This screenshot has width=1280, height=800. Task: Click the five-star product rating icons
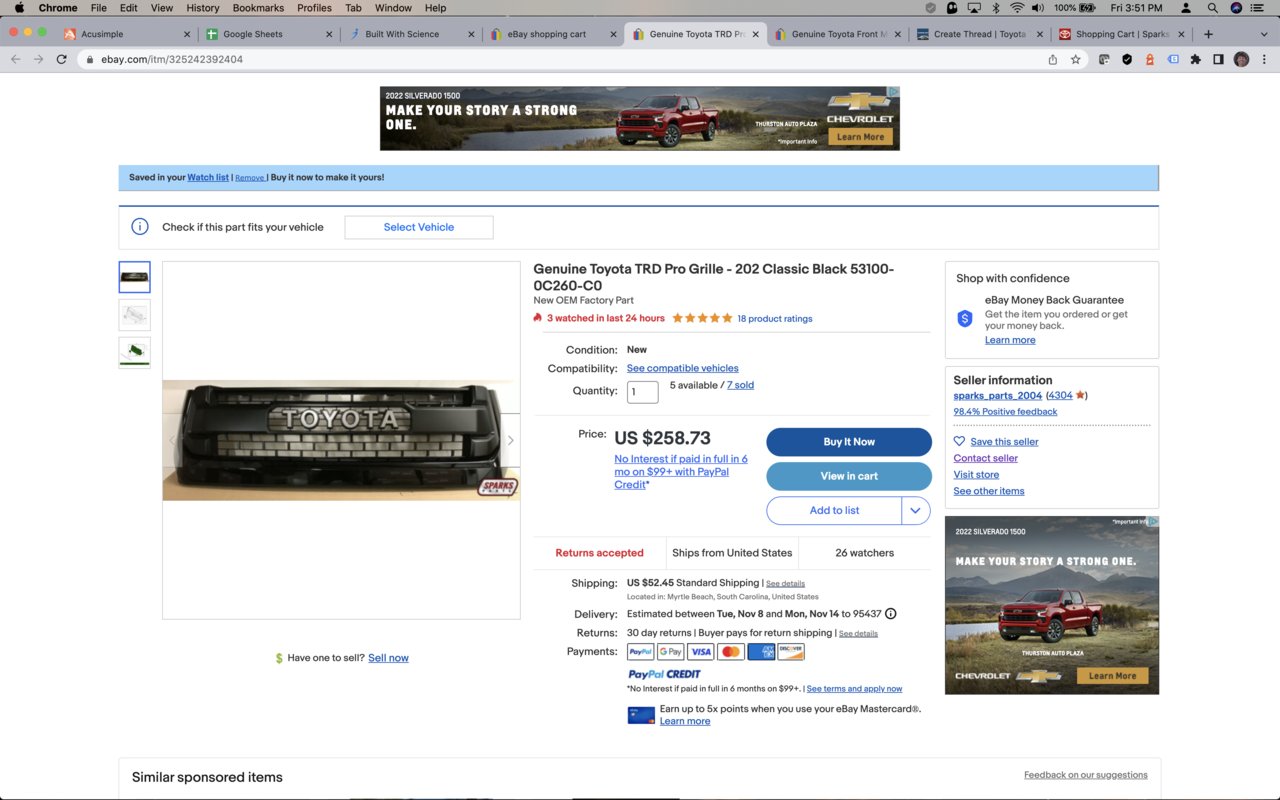click(702, 318)
